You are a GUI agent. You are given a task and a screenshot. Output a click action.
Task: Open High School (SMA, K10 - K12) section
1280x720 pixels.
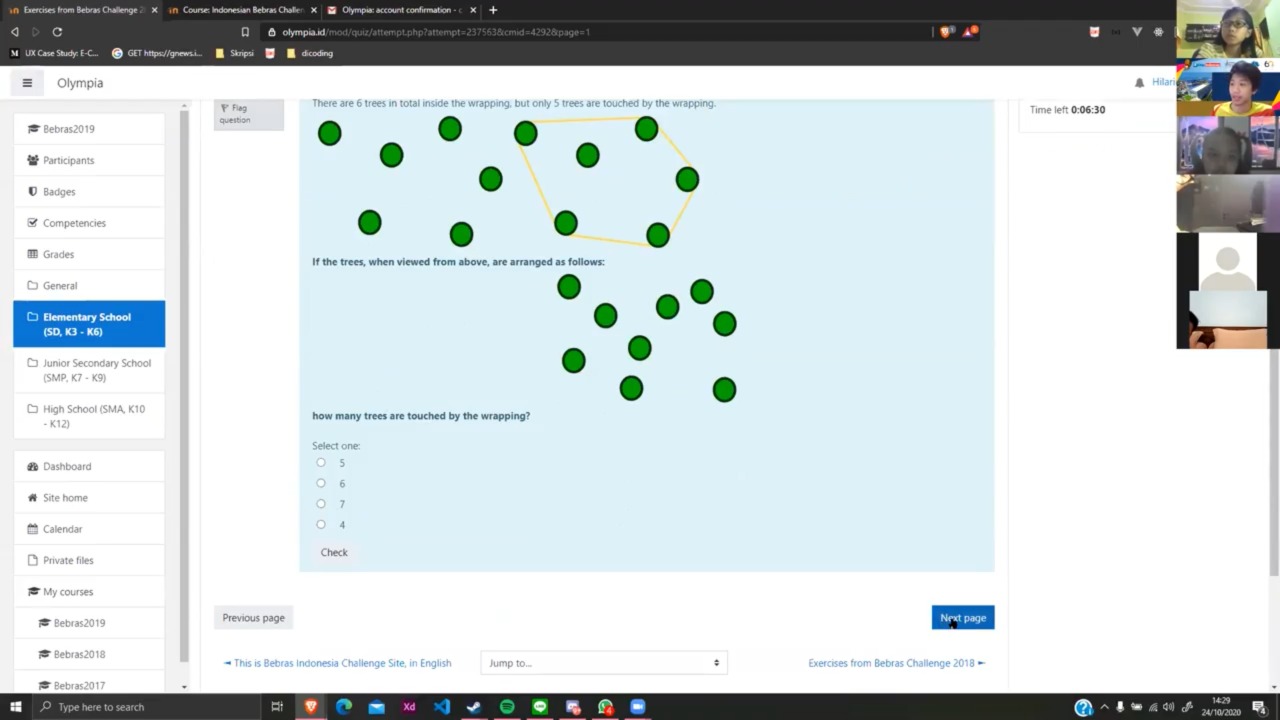coord(89,416)
